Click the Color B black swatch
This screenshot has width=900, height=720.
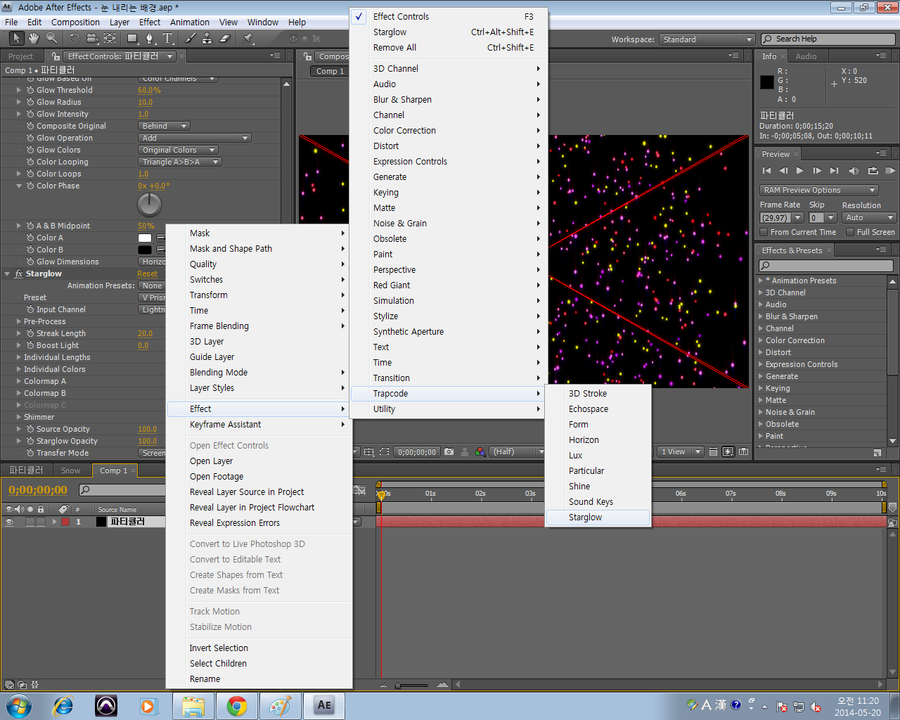click(x=145, y=250)
